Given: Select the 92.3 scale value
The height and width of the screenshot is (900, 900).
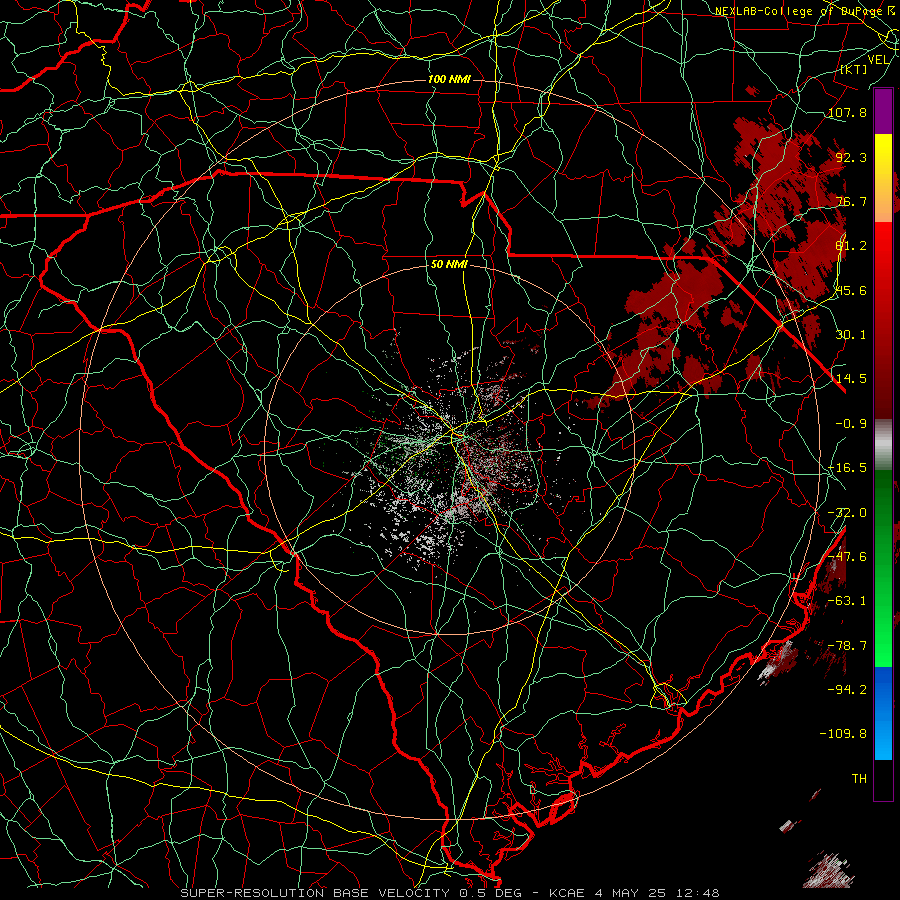Looking at the screenshot, I should (851, 157).
